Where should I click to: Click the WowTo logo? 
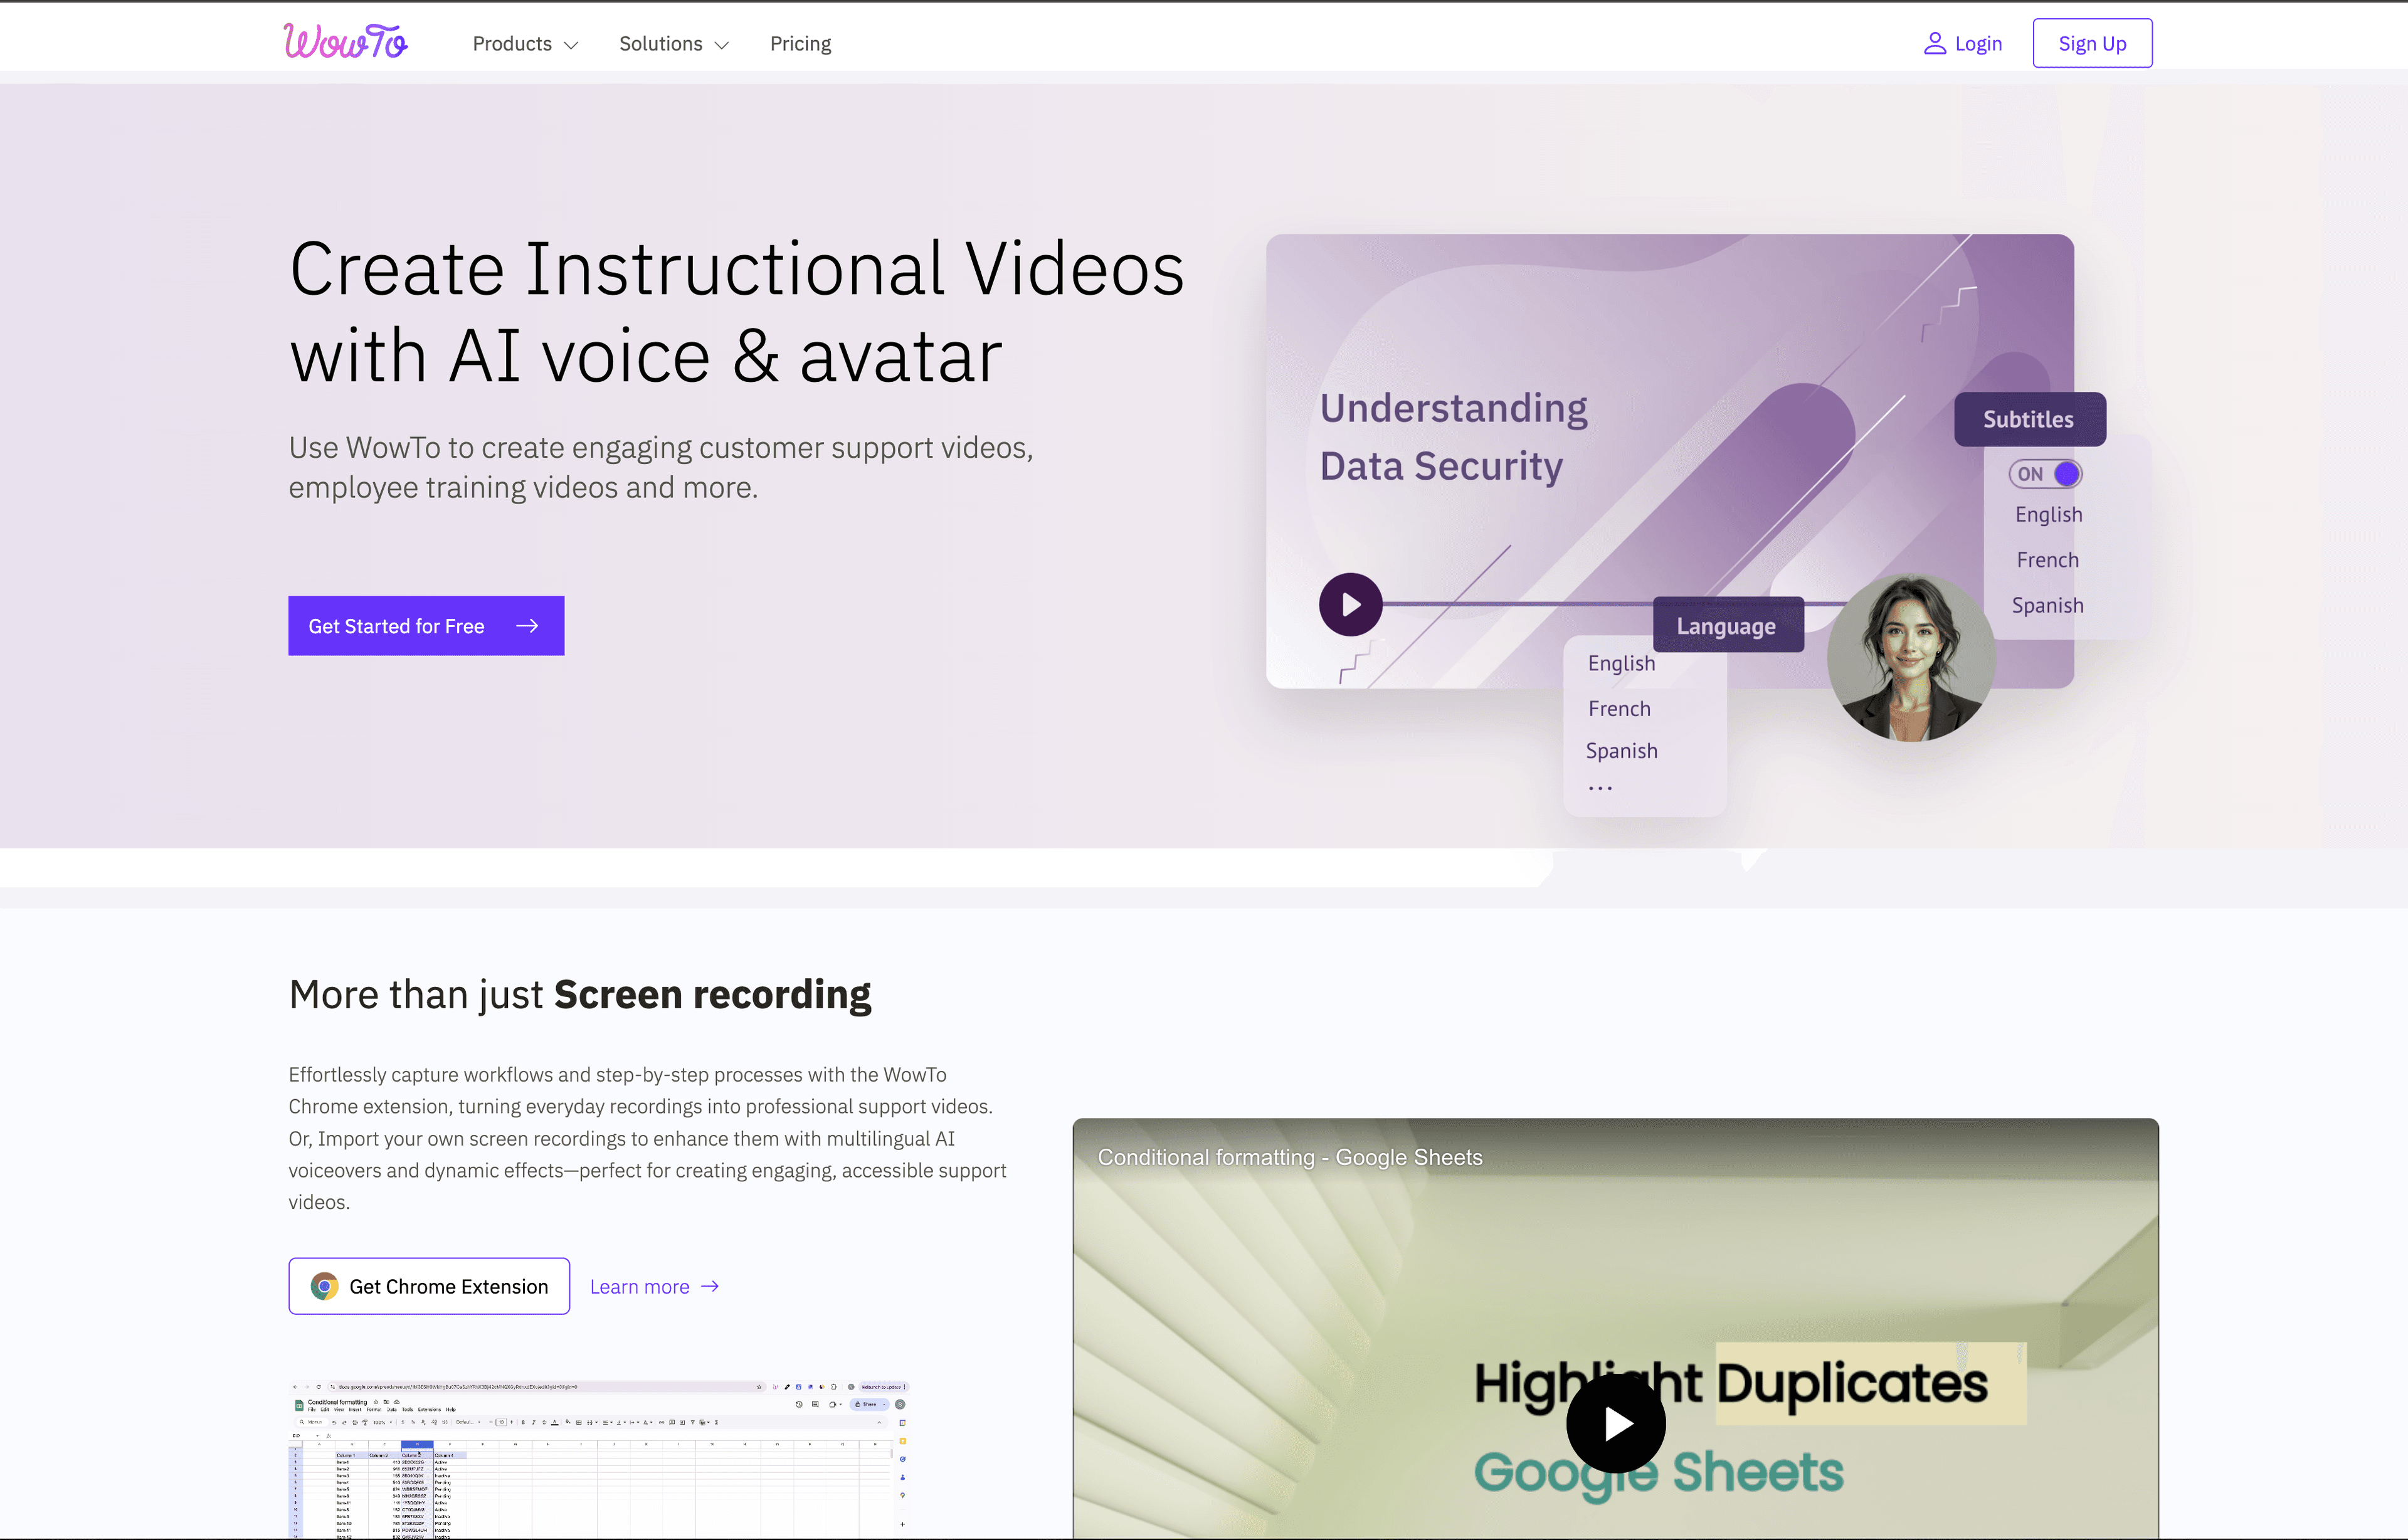pyautogui.click(x=345, y=42)
